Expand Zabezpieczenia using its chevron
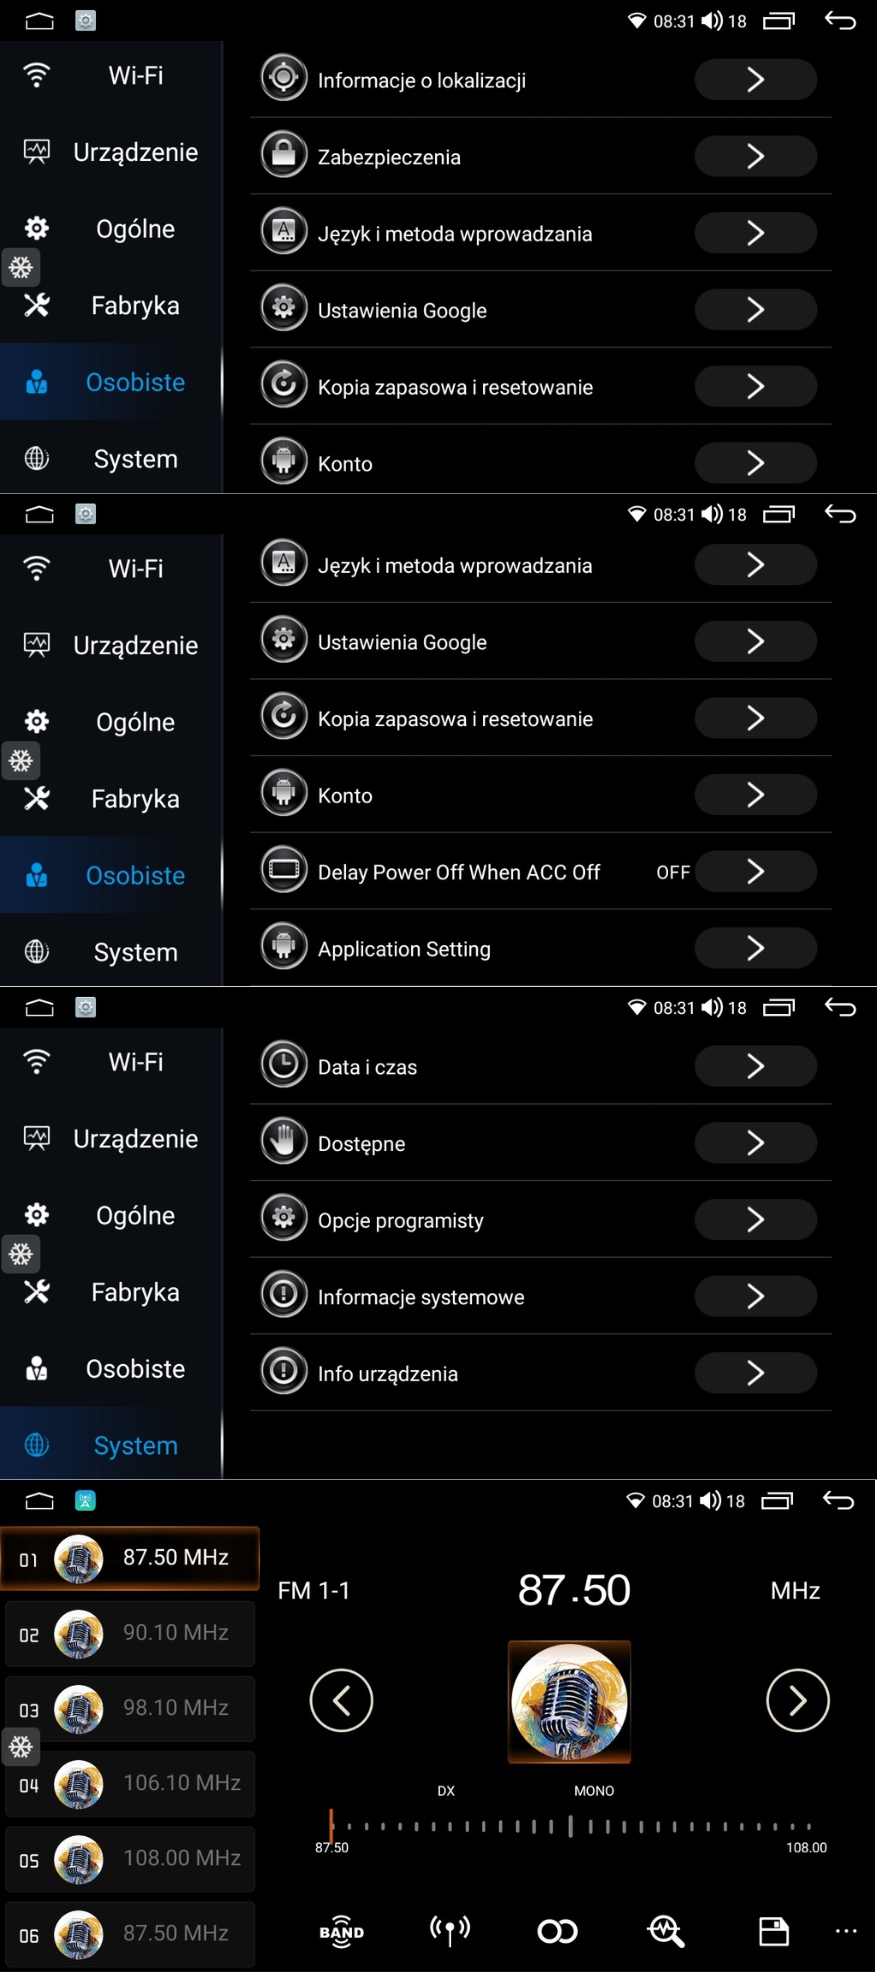This screenshot has width=877, height=1972. pyautogui.click(x=755, y=157)
